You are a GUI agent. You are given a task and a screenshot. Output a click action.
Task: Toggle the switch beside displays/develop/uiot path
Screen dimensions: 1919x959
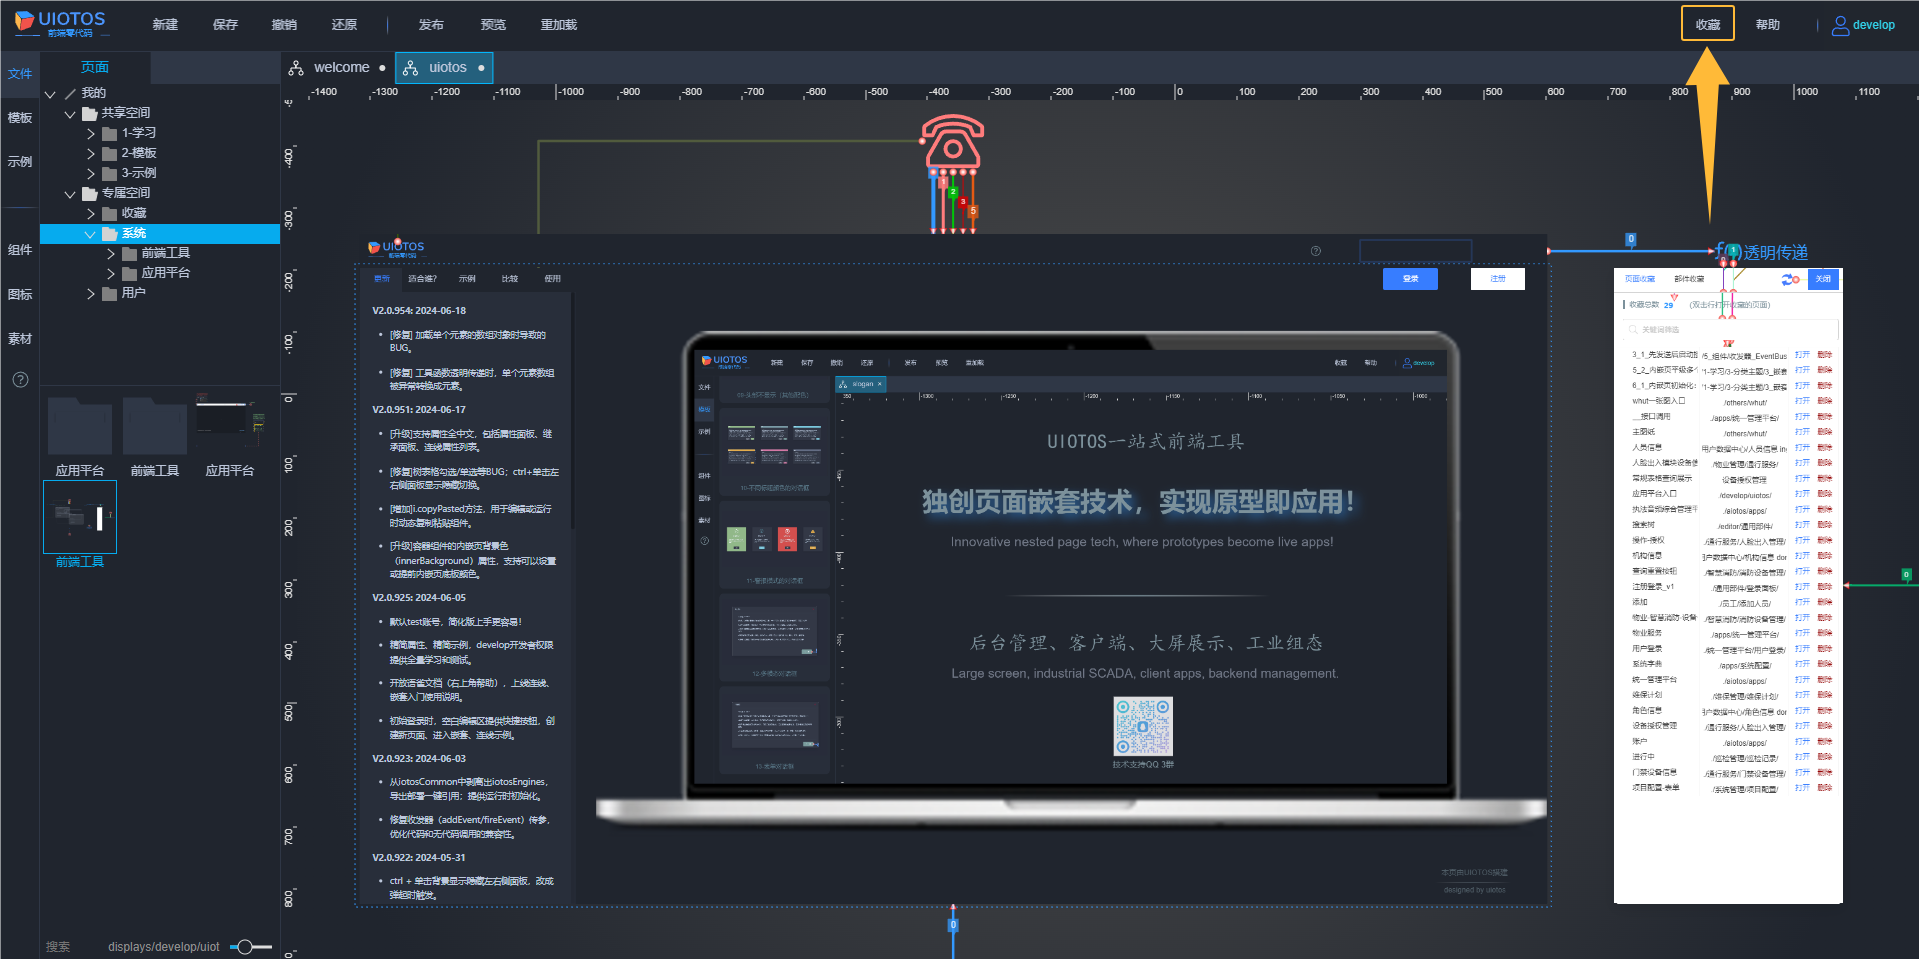point(250,947)
